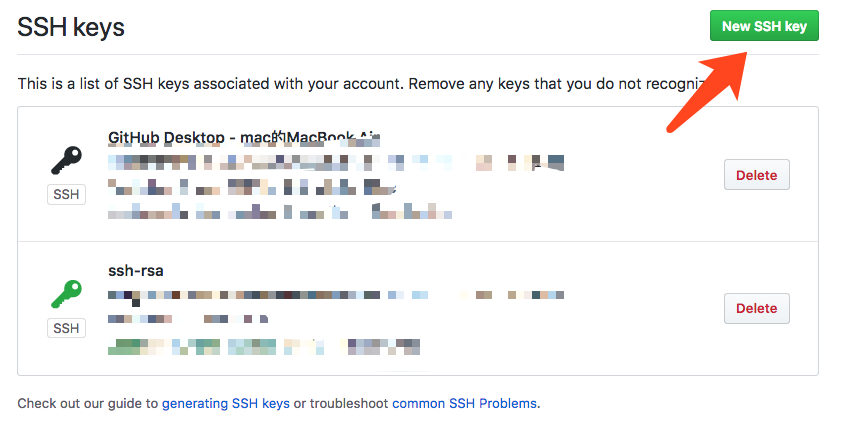
Task: Open the generating SSH keys guide link
Action: (226, 404)
